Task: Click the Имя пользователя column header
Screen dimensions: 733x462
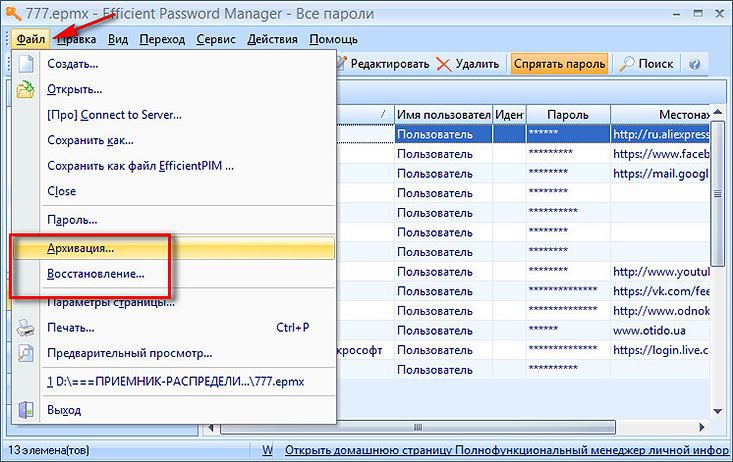Action: 442,115
